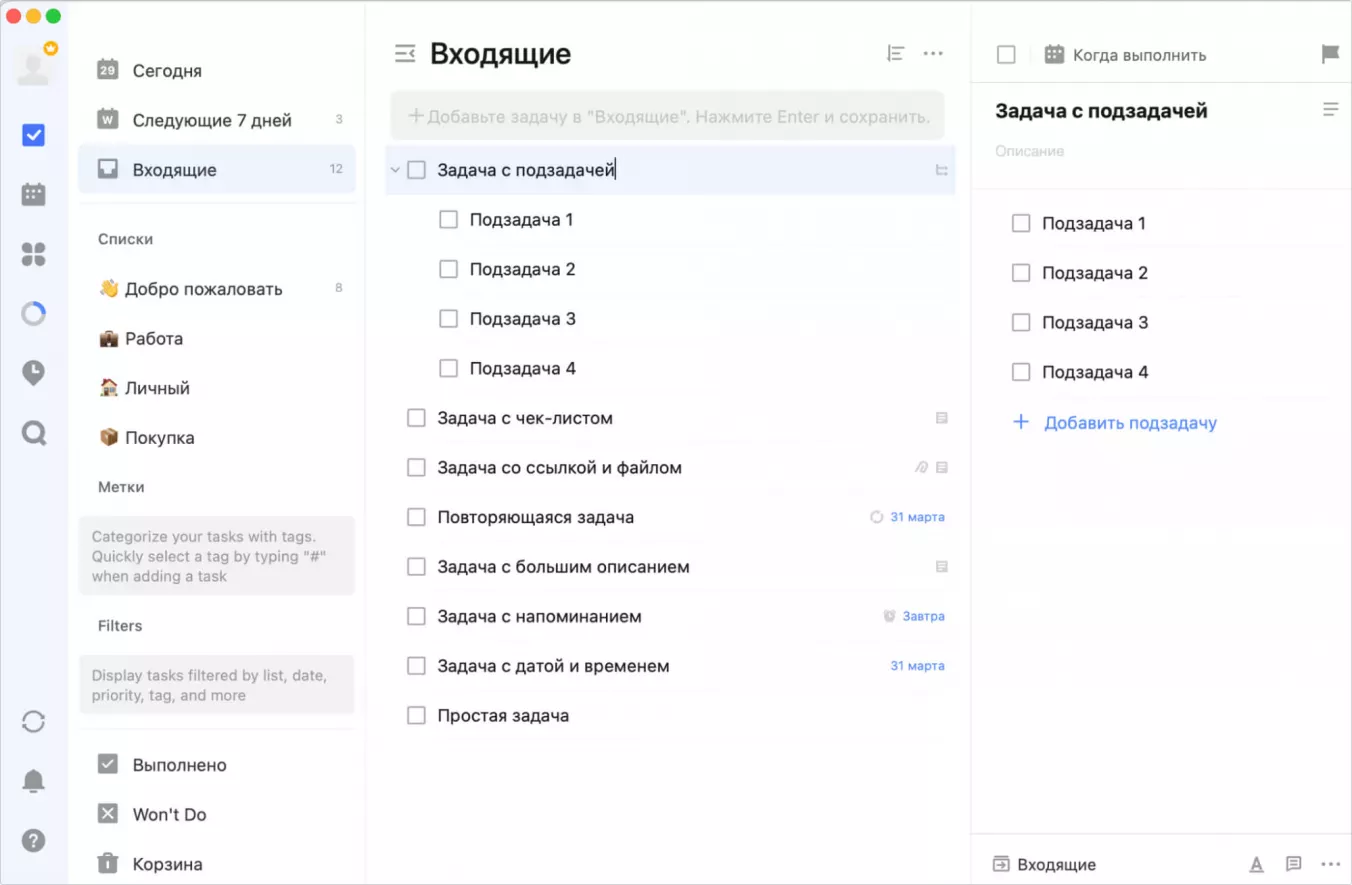Select the Tasks checkmark icon in sidebar
This screenshot has width=1352, height=885.
[x=33, y=135]
